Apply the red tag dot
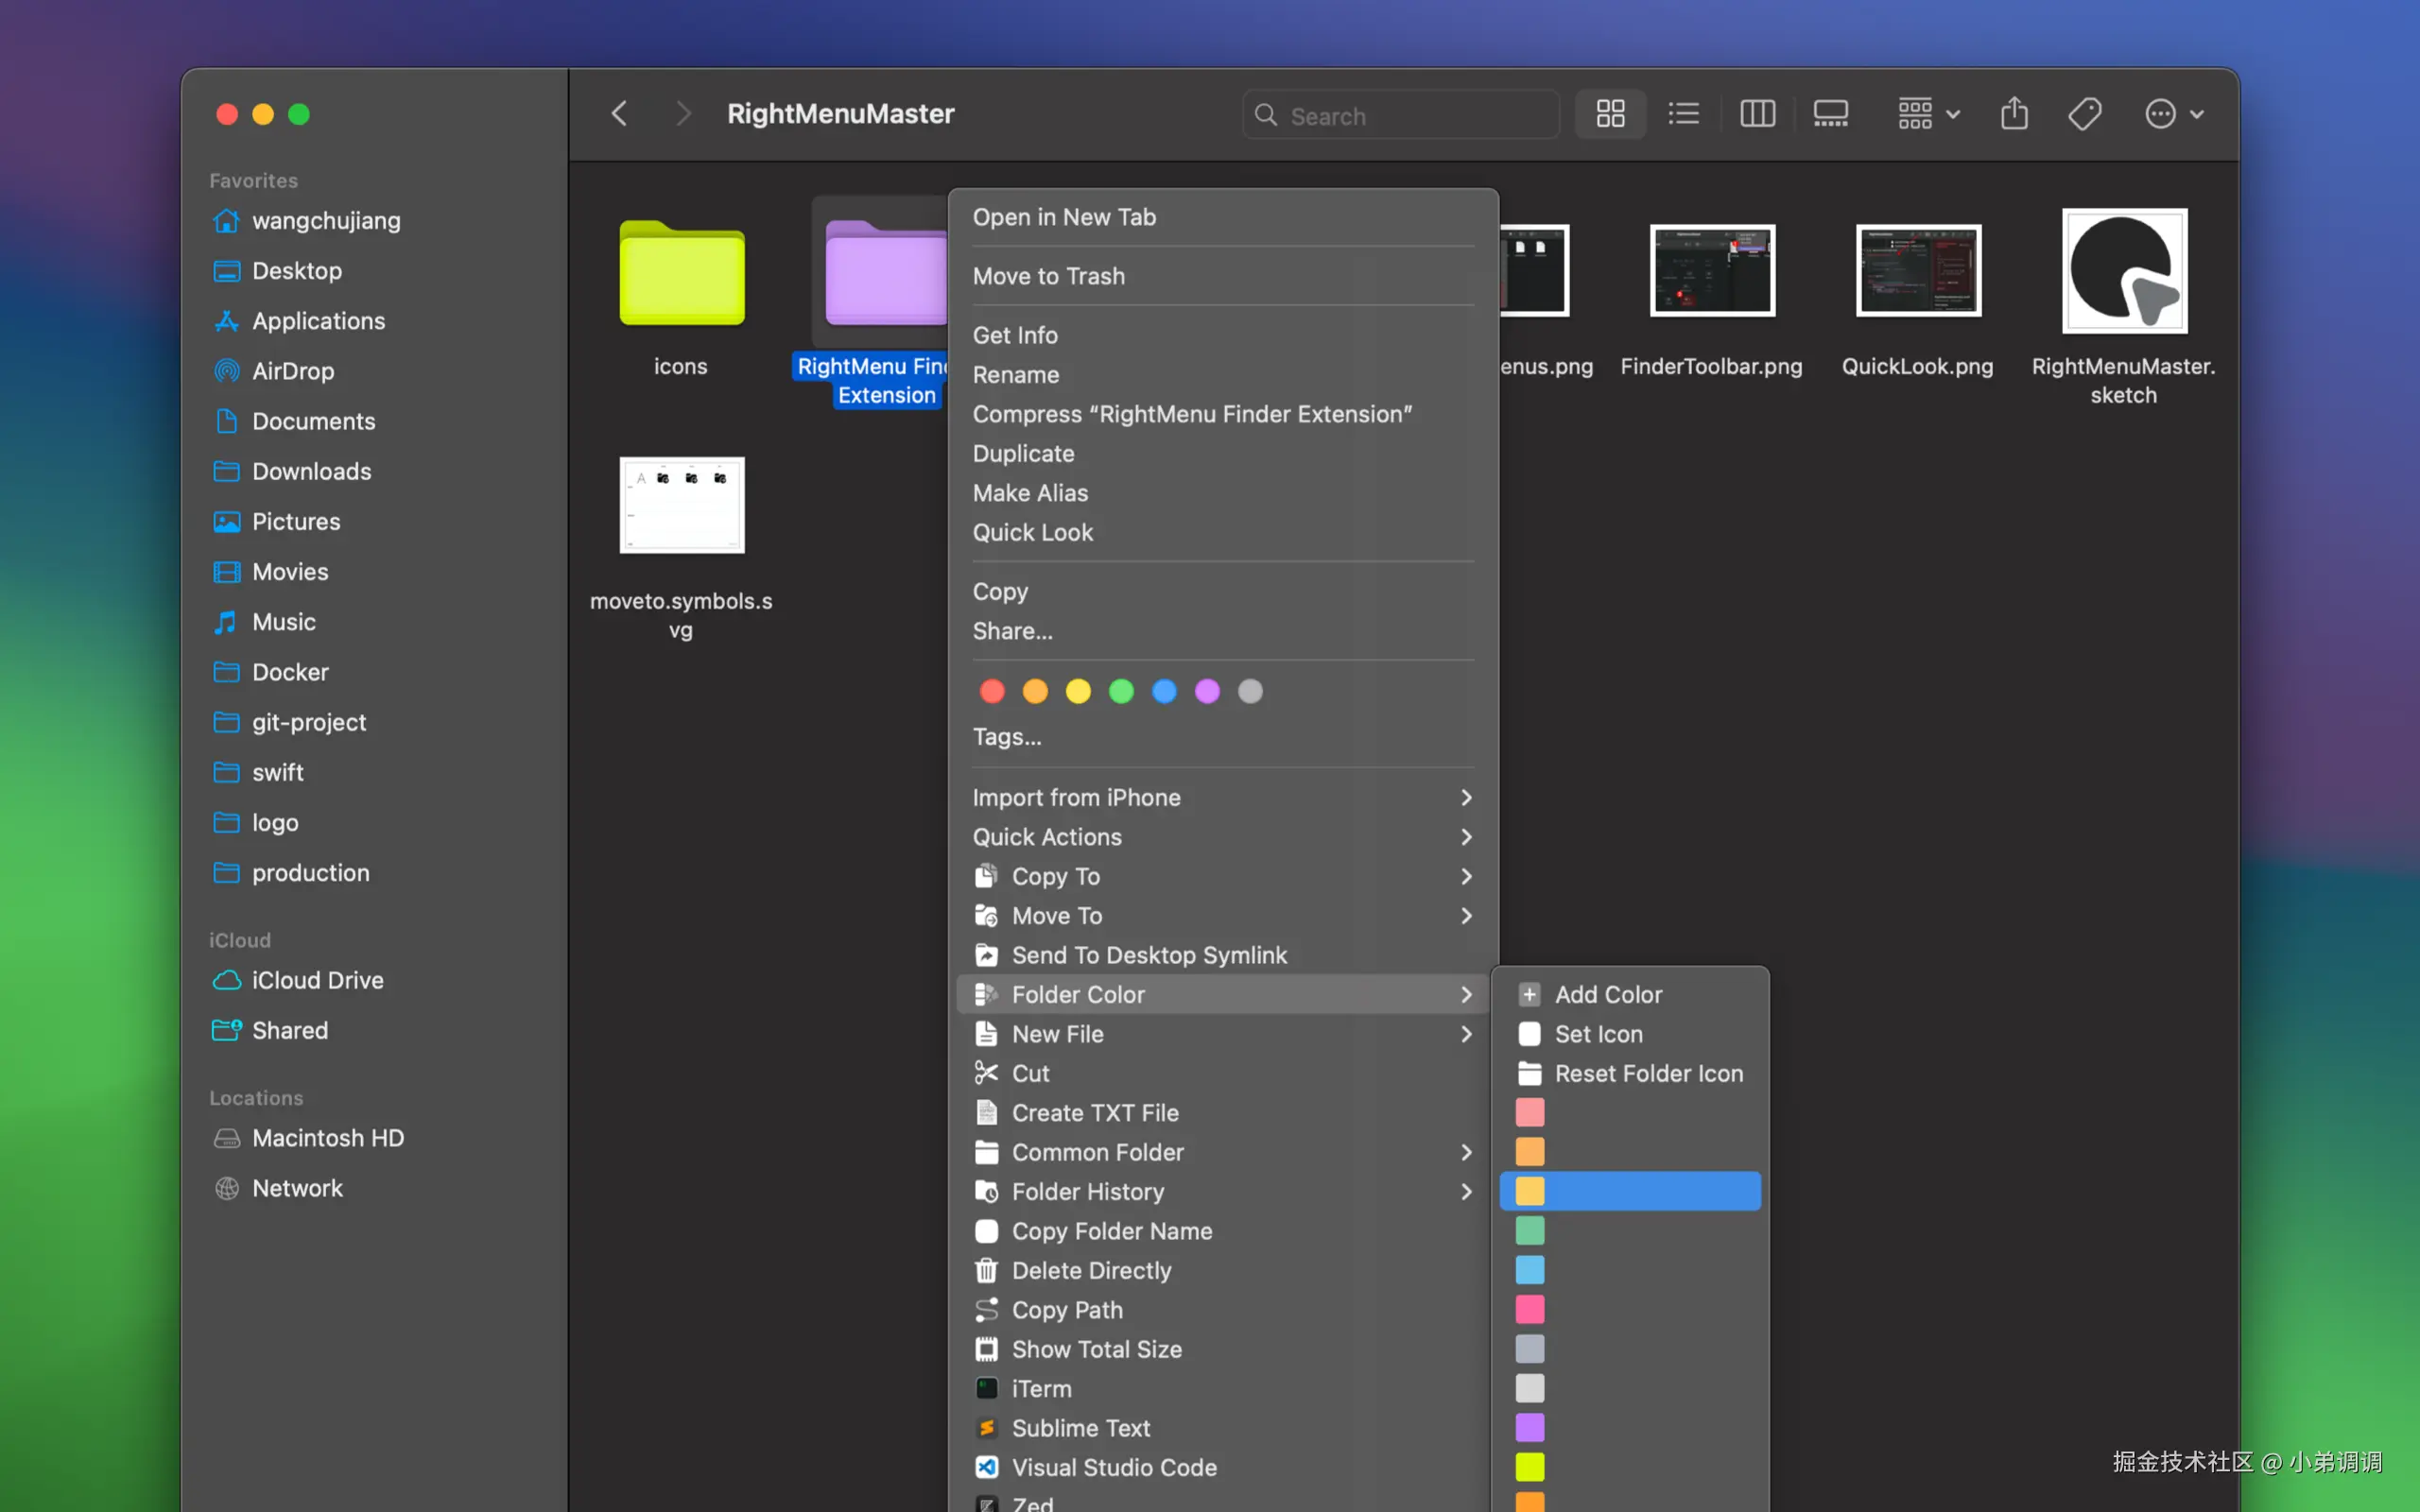 pos(992,691)
